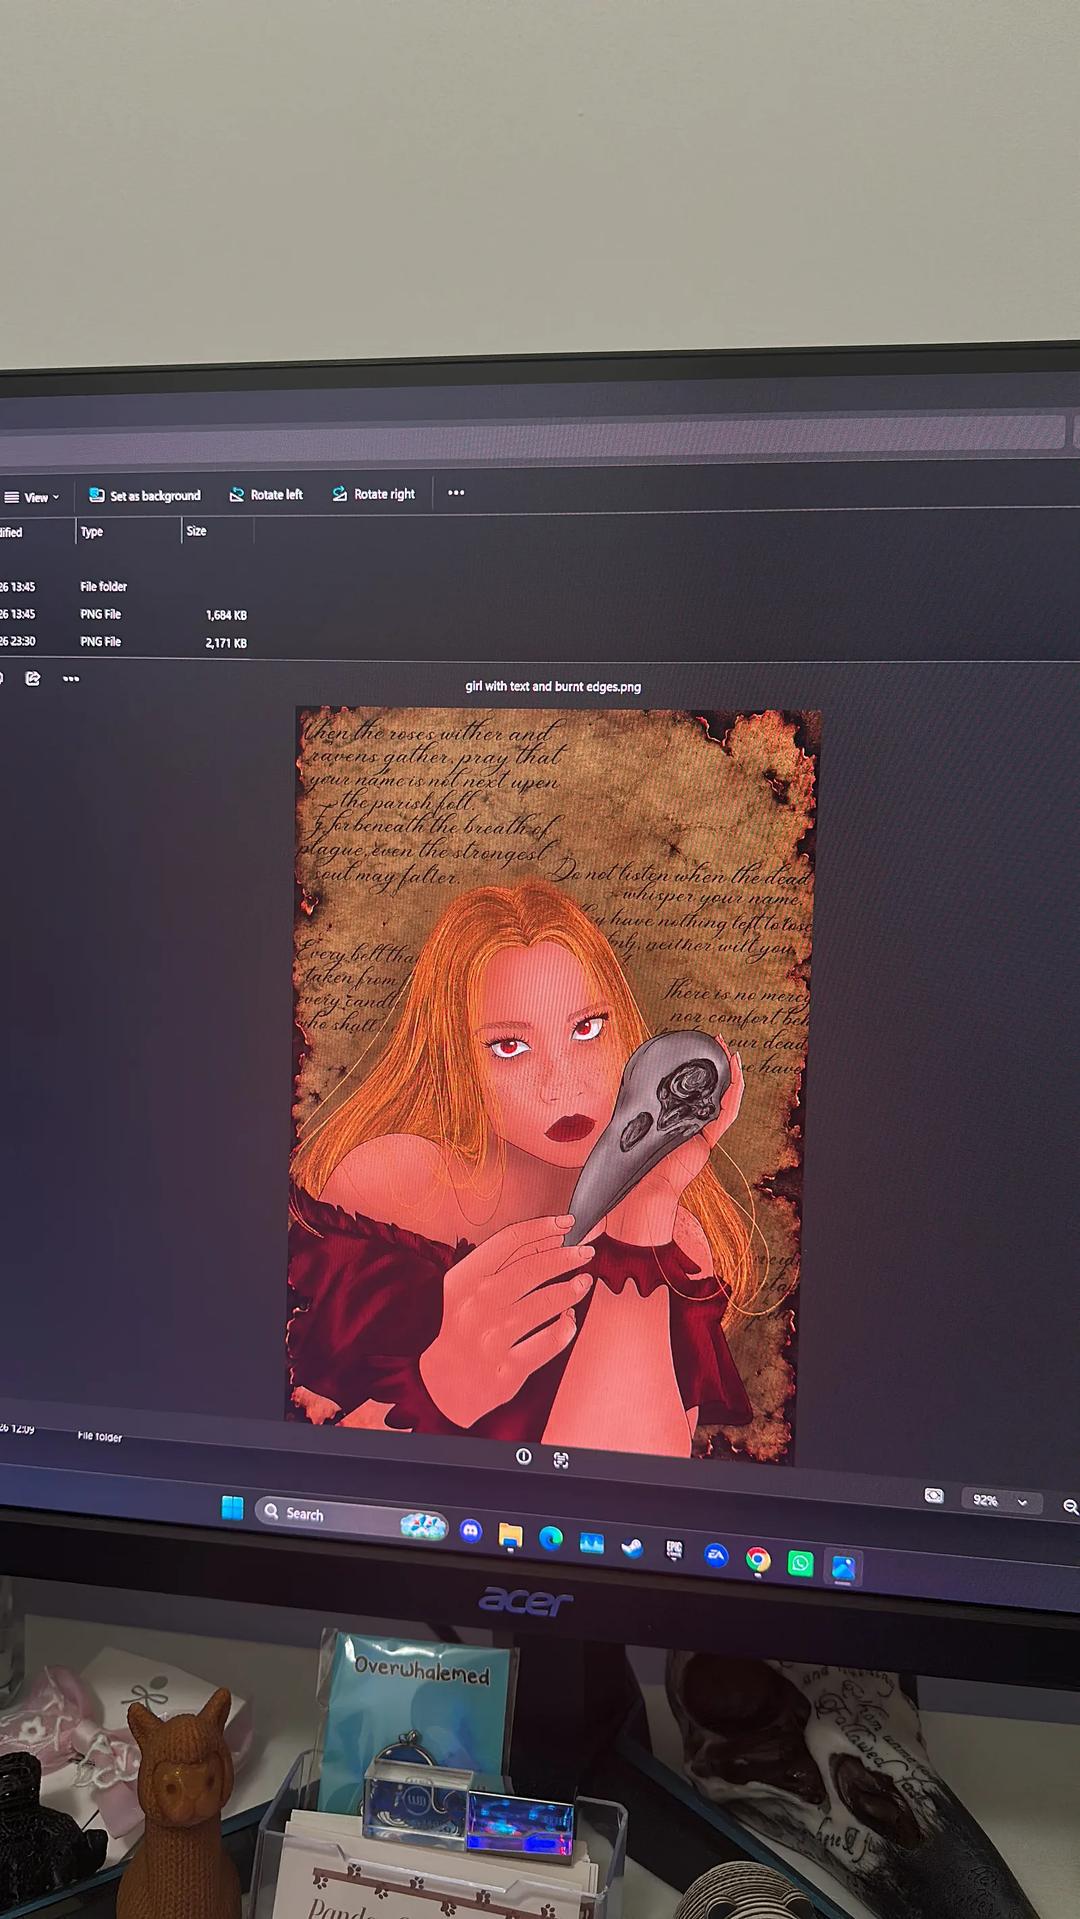Select the 1,684 KB PNG file
This screenshot has height=1919, width=1080.
click(125, 615)
